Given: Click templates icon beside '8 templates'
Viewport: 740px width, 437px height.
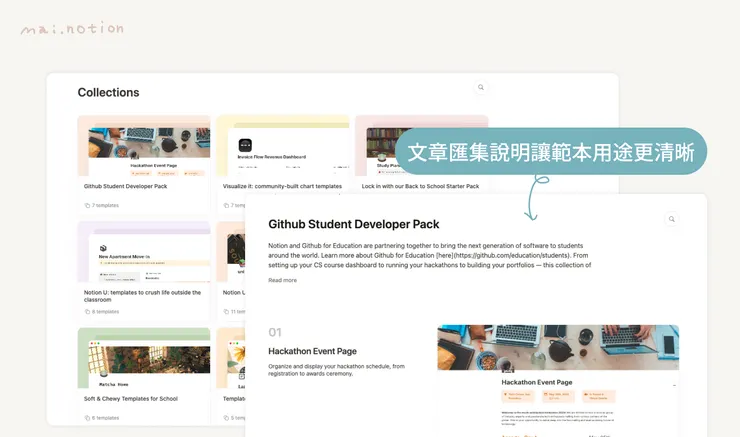Looking at the screenshot, I should tap(87, 311).
